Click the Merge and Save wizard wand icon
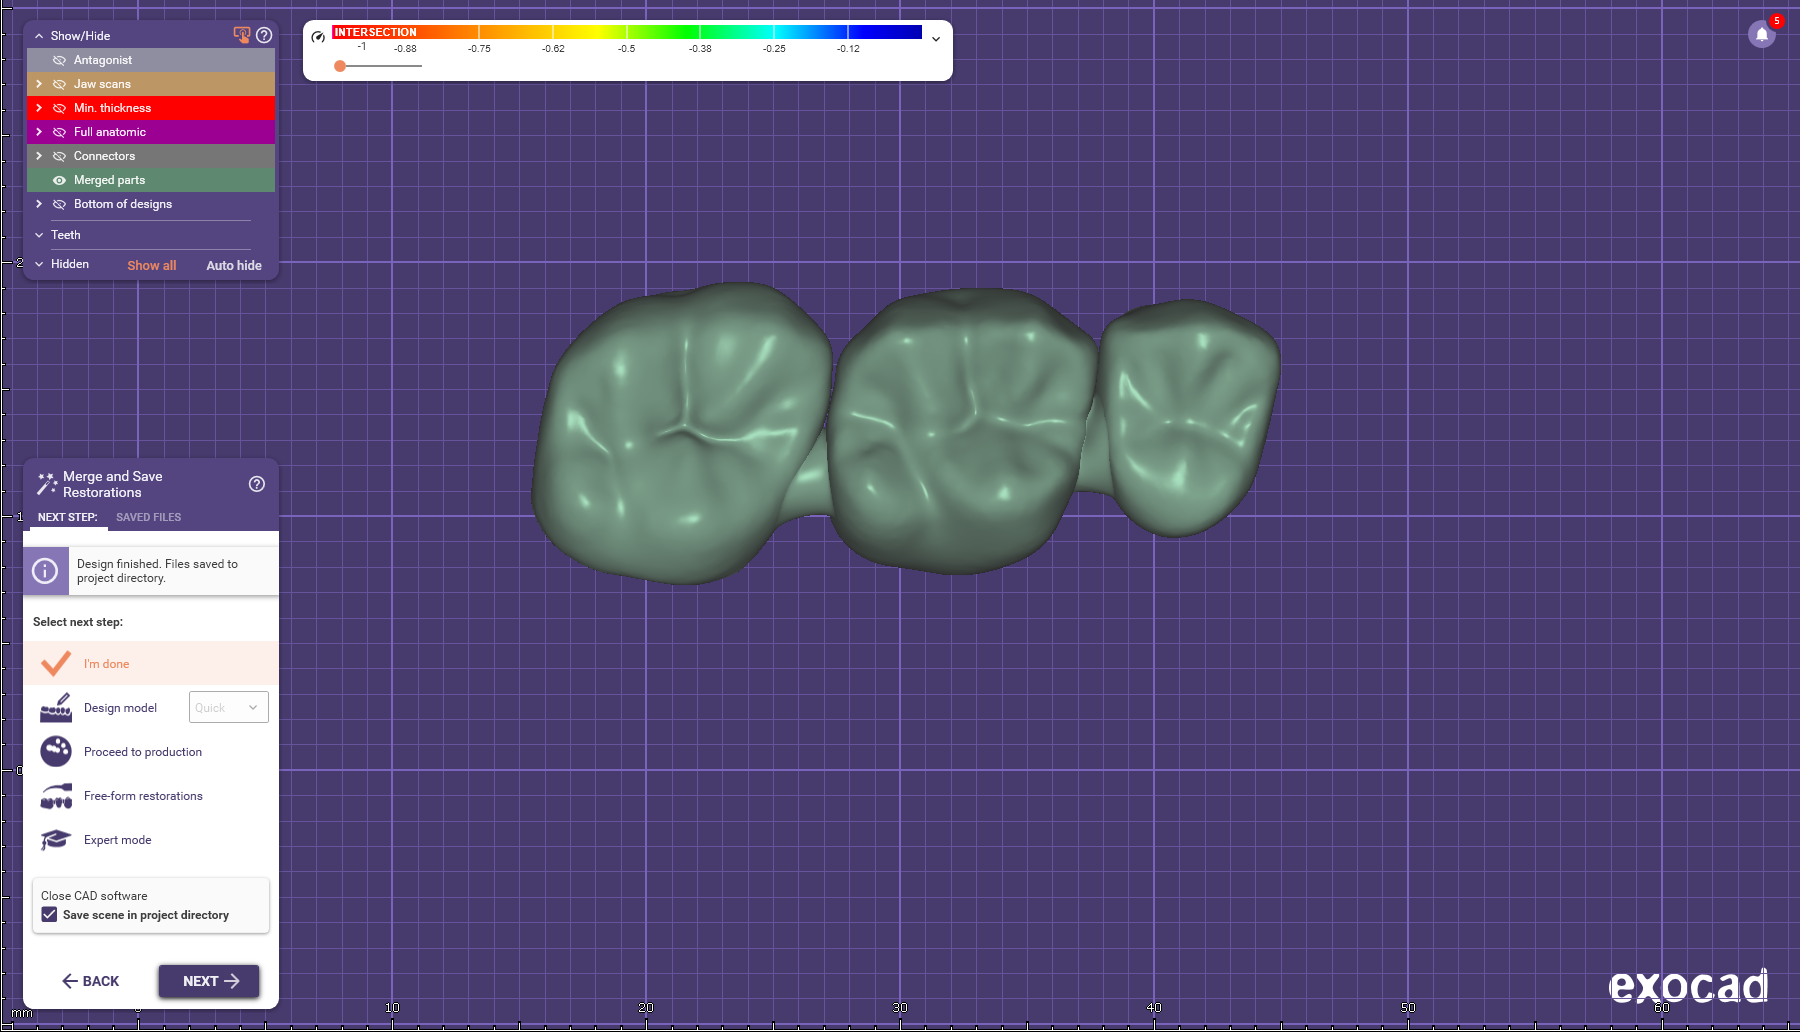 click(x=47, y=484)
